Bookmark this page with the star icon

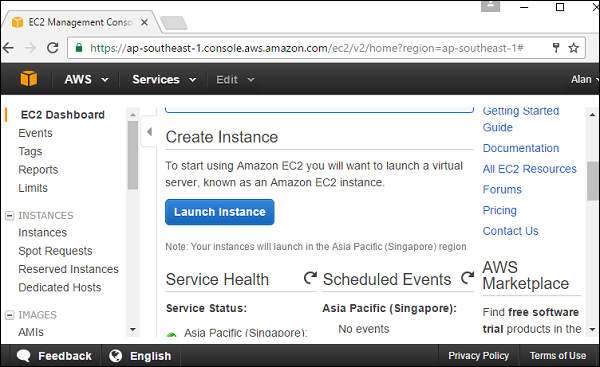click(573, 48)
